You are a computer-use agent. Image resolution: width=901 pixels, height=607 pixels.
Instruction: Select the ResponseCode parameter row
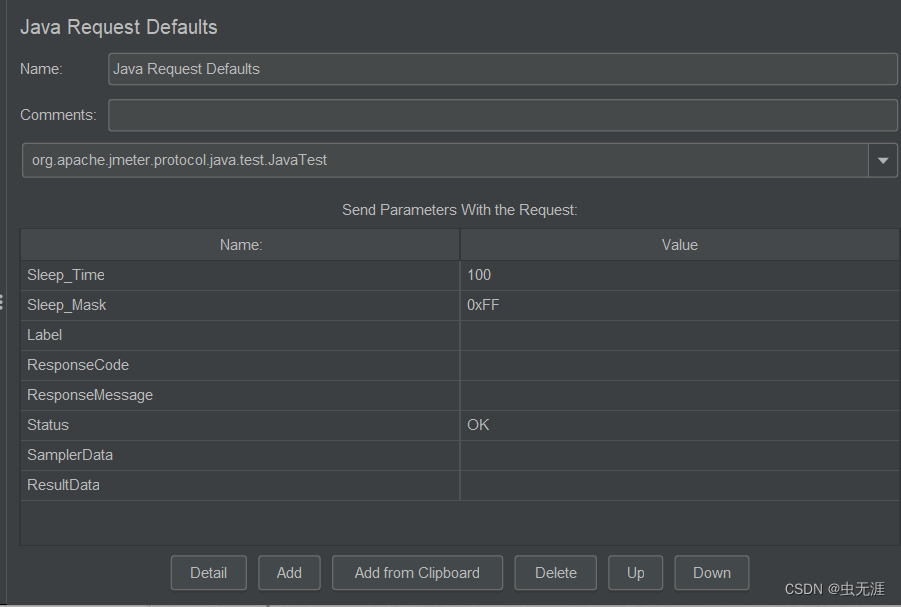coord(240,365)
